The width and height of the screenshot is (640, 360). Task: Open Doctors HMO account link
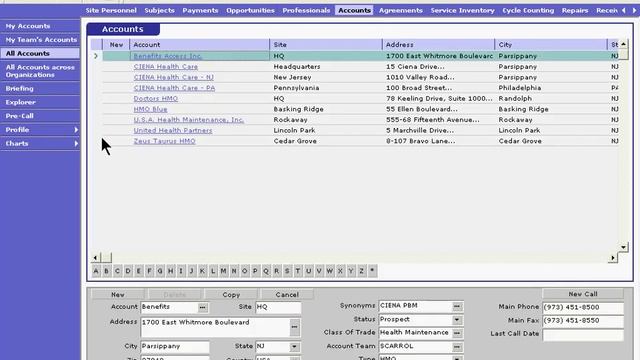[156, 98]
